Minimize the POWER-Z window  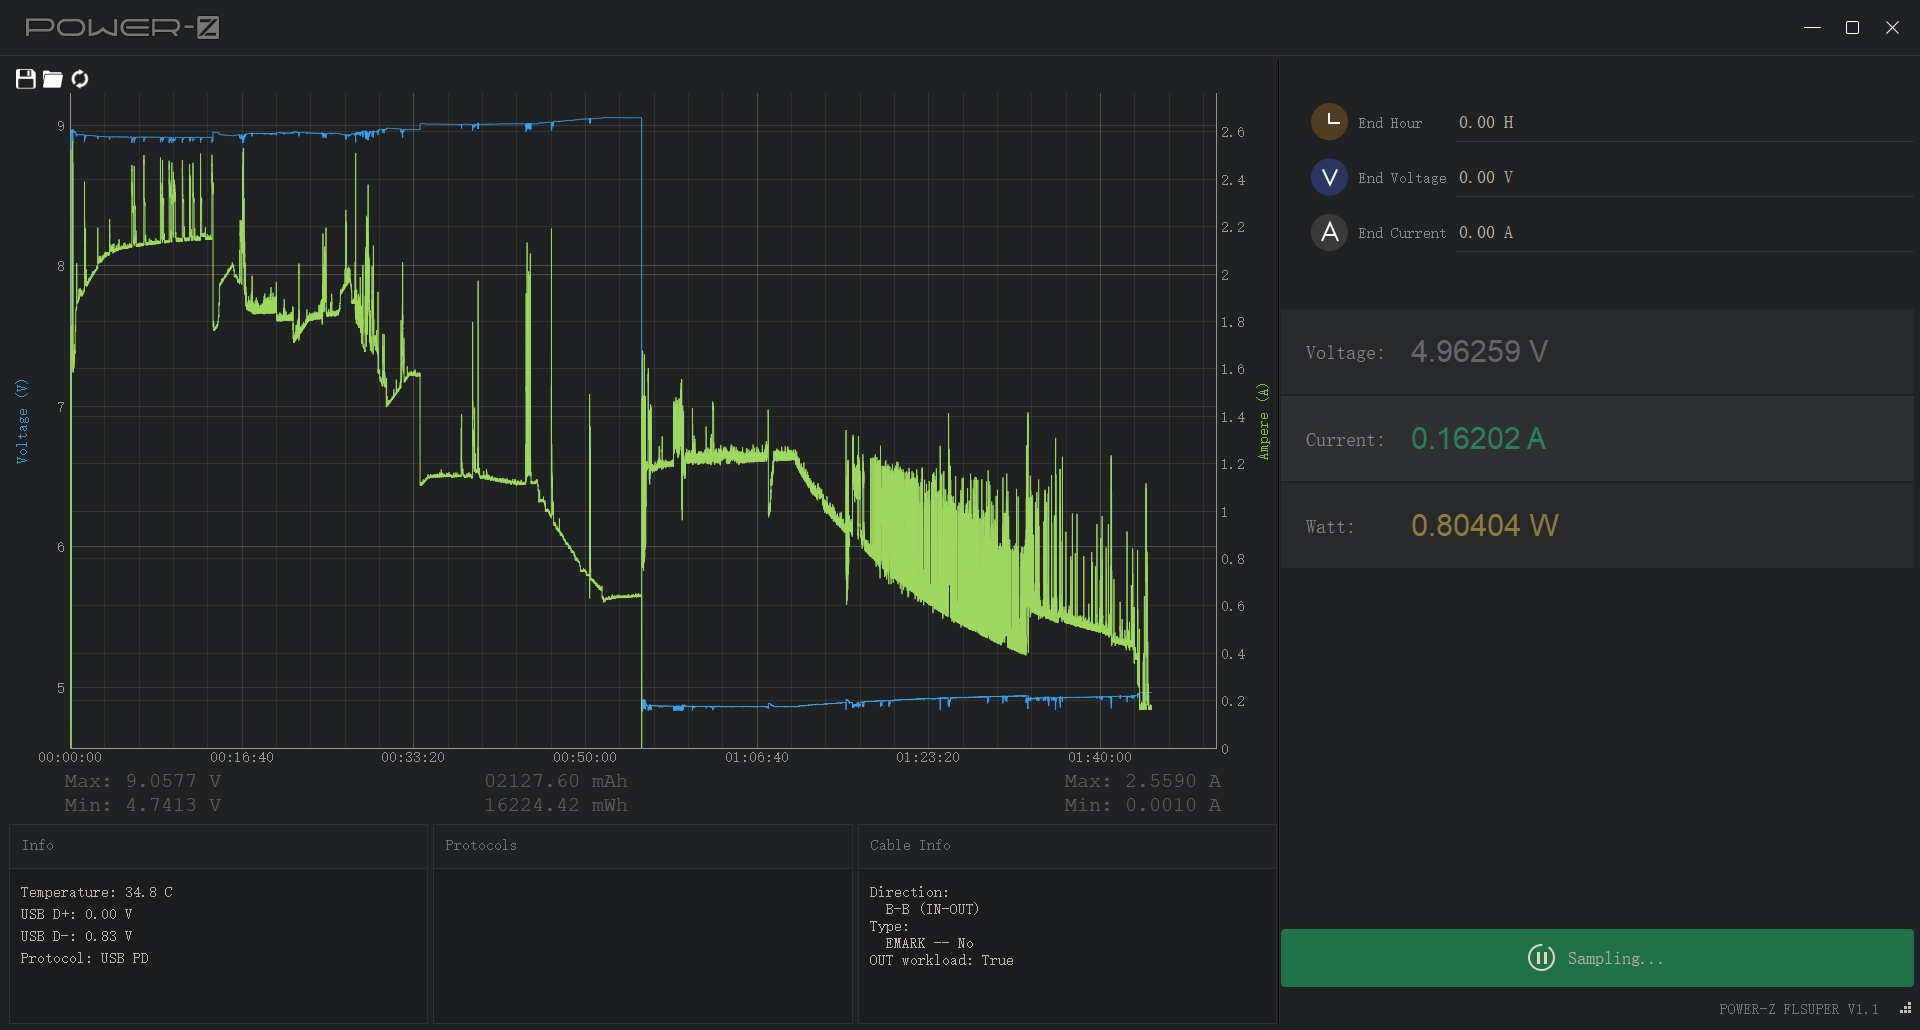(x=1812, y=28)
